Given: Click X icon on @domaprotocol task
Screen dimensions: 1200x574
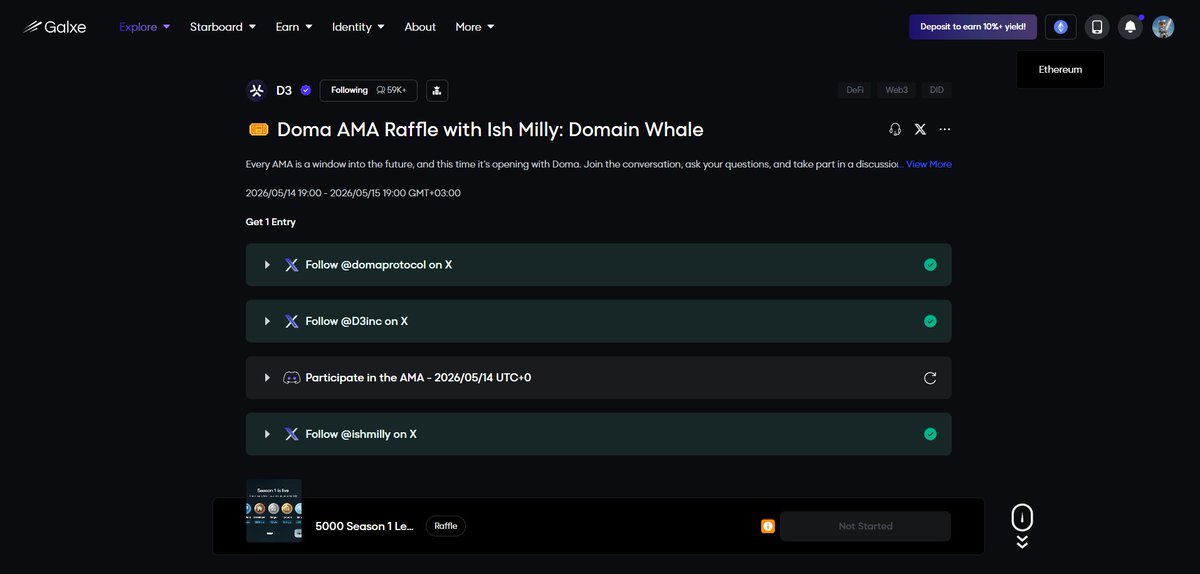Looking at the screenshot, I should click(292, 265).
